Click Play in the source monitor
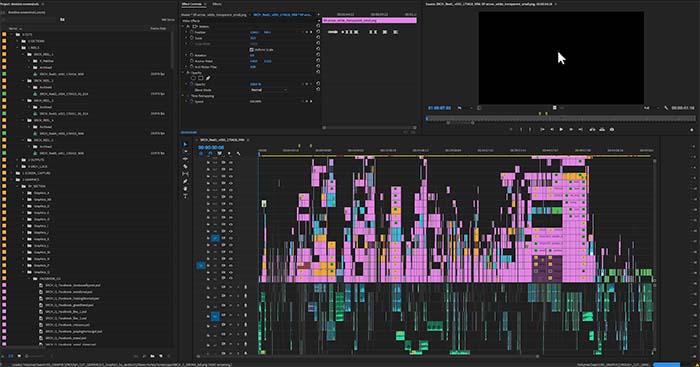The image size is (700, 367). (561, 129)
